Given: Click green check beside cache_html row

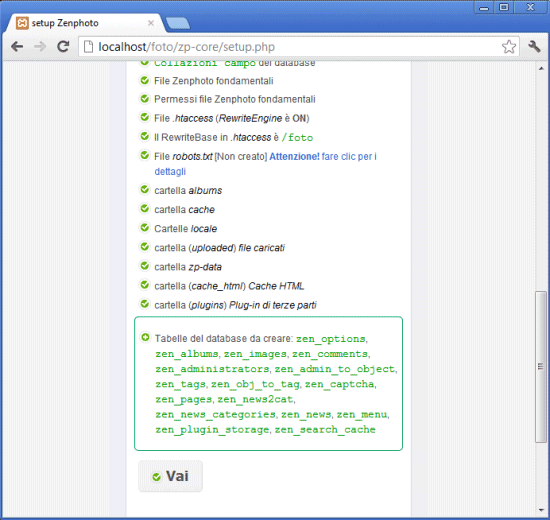Looking at the screenshot, I should (145, 285).
